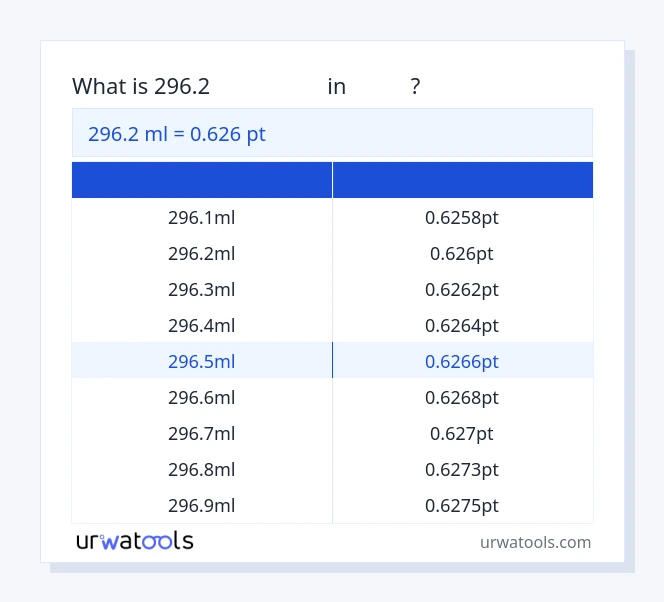Select the 0.6258pt table cell
664x602 pixels.
pyautogui.click(x=462, y=217)
